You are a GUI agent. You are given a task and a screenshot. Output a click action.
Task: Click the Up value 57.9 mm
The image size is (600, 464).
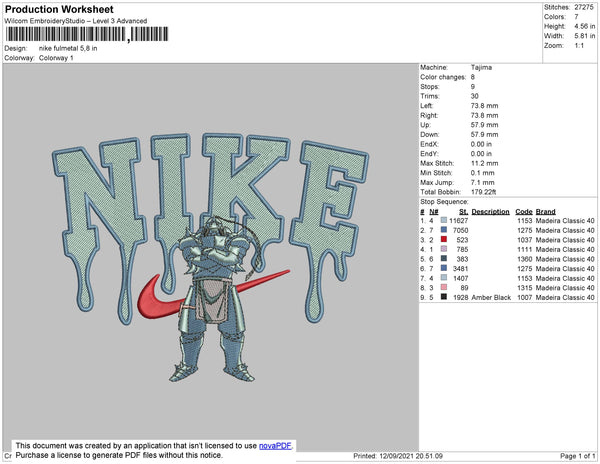(484, 125)
